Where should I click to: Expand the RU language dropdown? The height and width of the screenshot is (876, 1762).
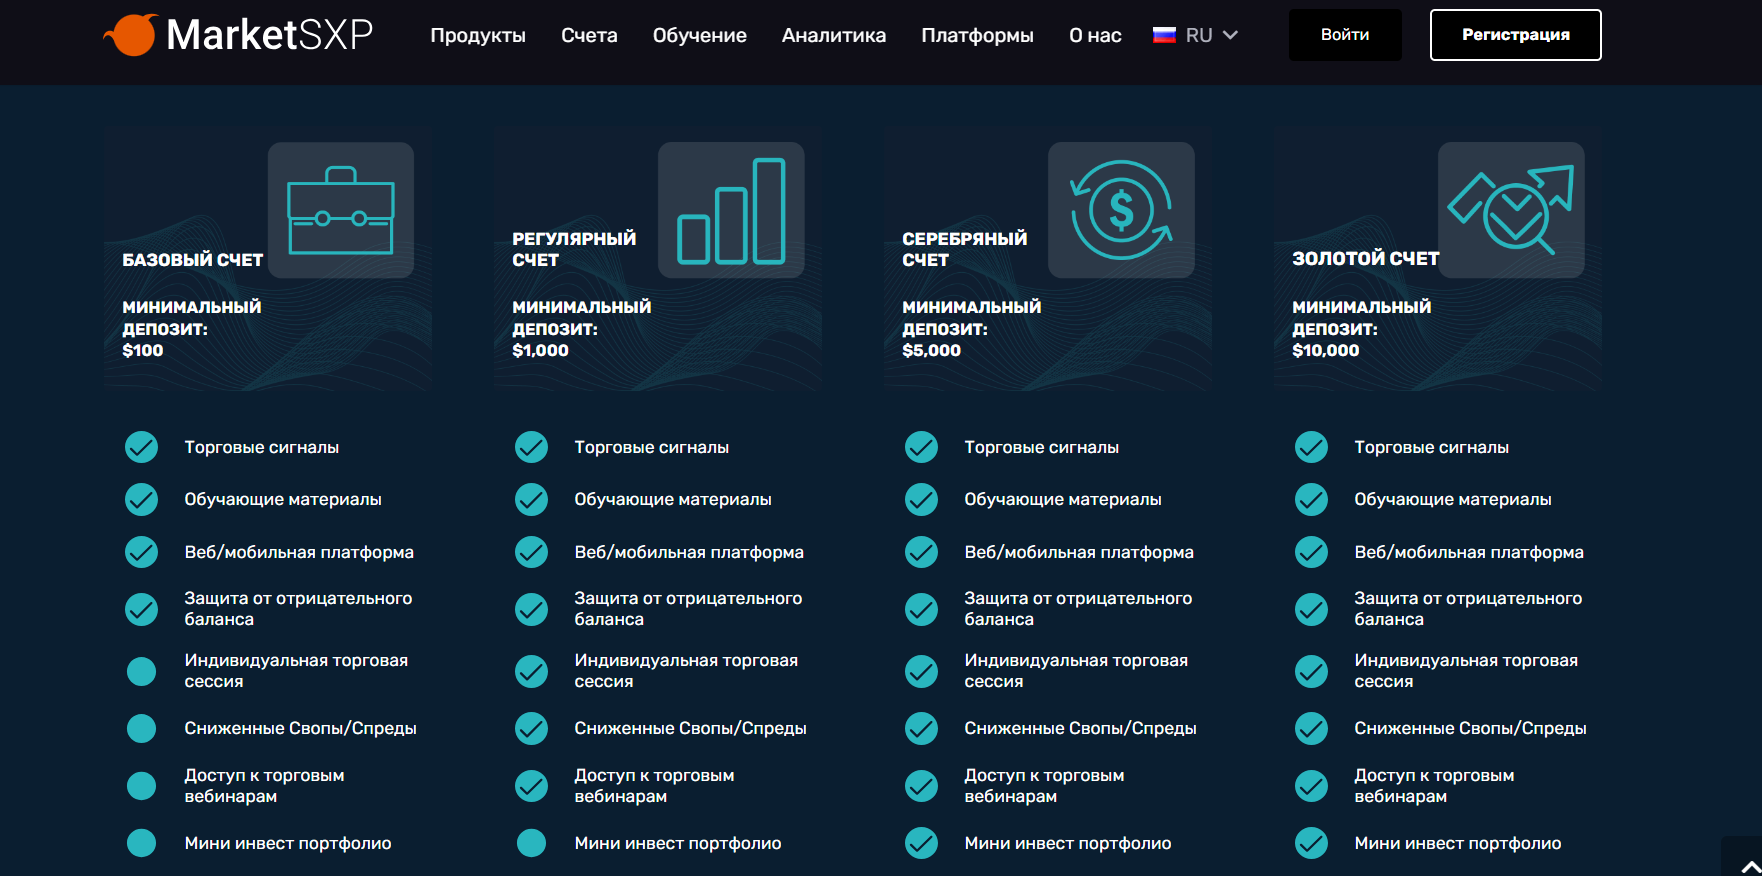point(1197,35)
